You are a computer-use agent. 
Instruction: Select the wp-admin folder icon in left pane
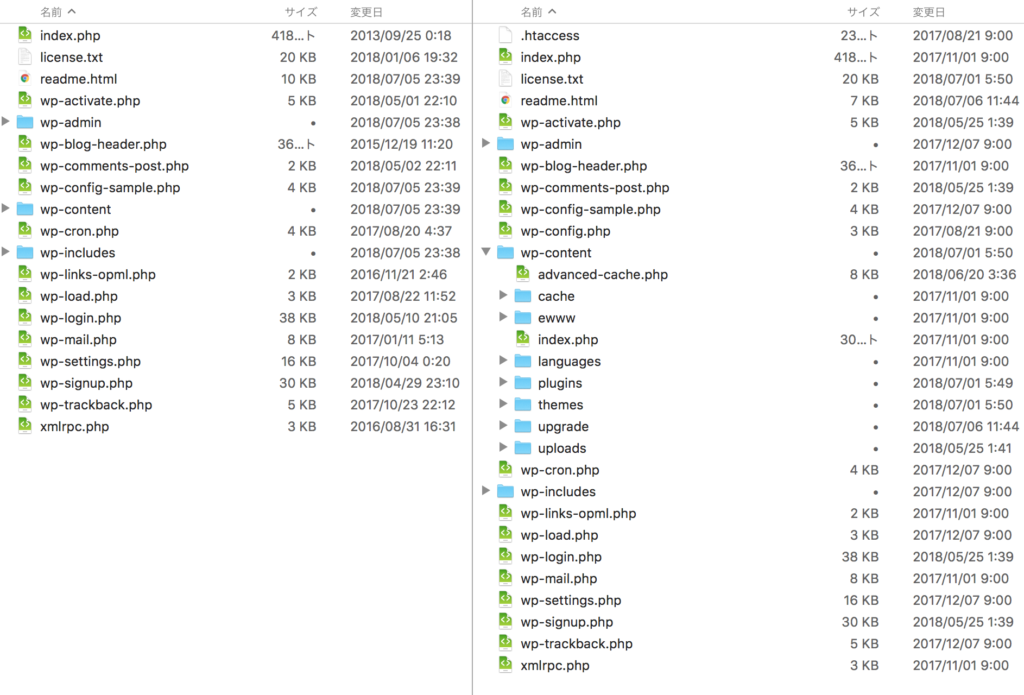tap(25, 122)
